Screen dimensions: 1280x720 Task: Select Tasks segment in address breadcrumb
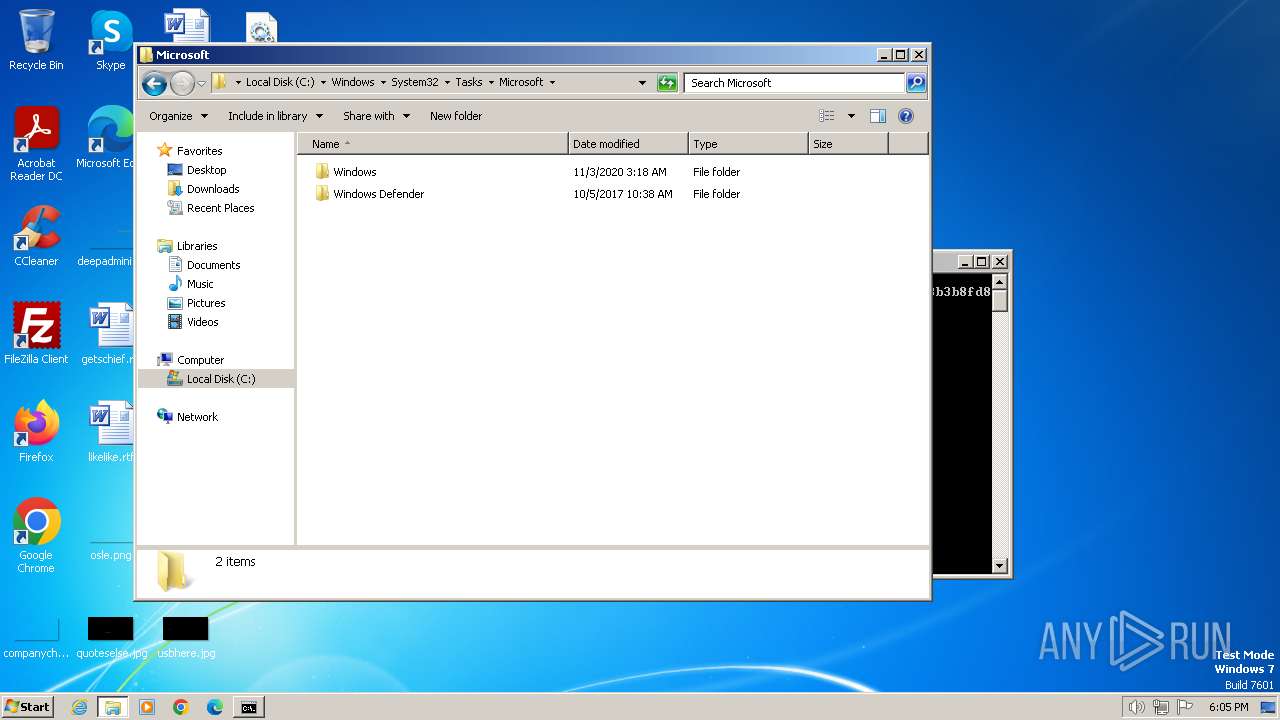(468, 83)
